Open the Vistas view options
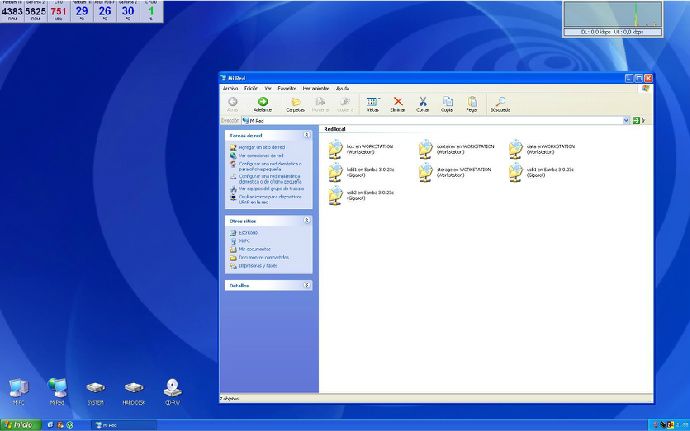The image size is (690, 431). click(373, 105)
